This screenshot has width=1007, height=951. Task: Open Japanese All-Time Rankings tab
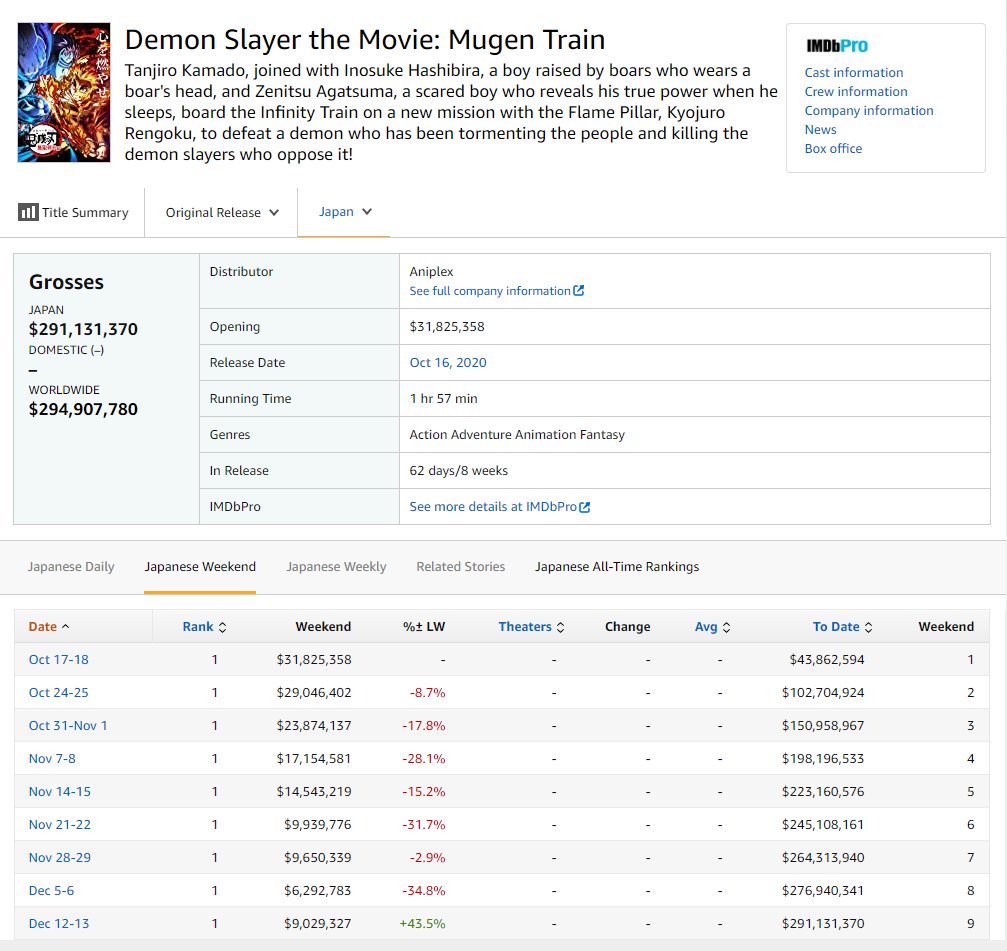click(617, 567)
